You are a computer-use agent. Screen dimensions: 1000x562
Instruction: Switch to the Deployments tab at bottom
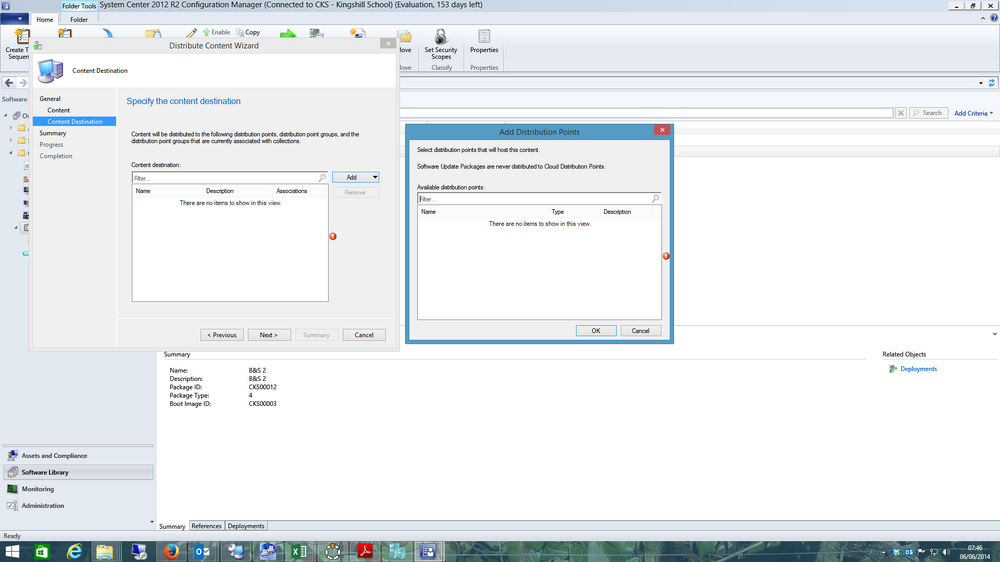[x=246, y=526]
